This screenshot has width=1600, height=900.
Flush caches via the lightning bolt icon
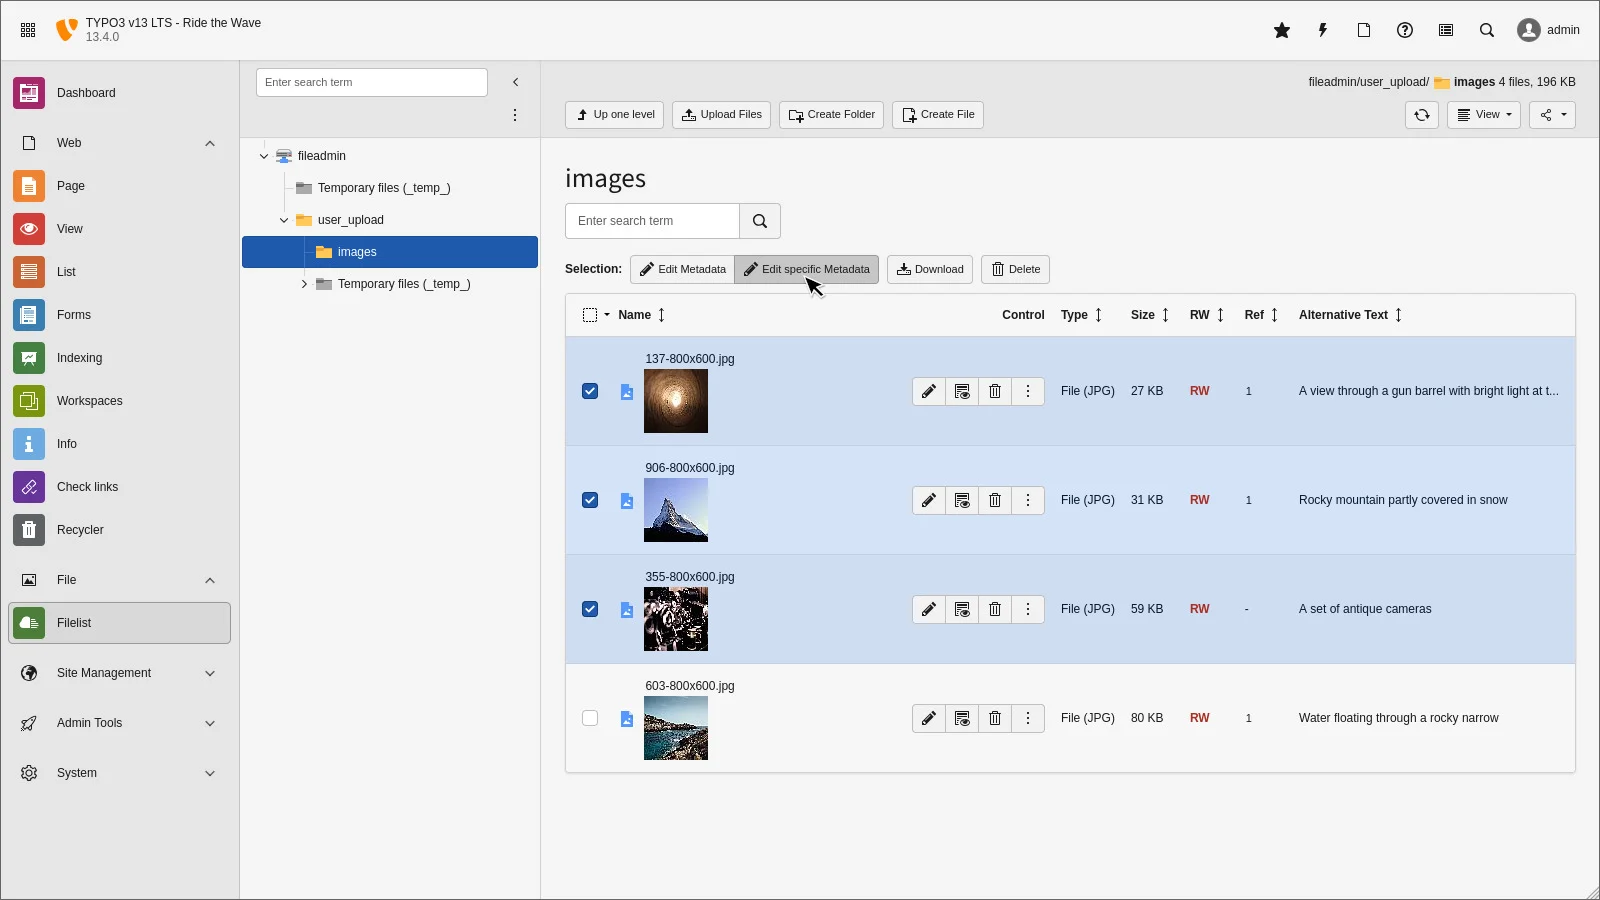pyautogui.click(x=1322, y=30)
